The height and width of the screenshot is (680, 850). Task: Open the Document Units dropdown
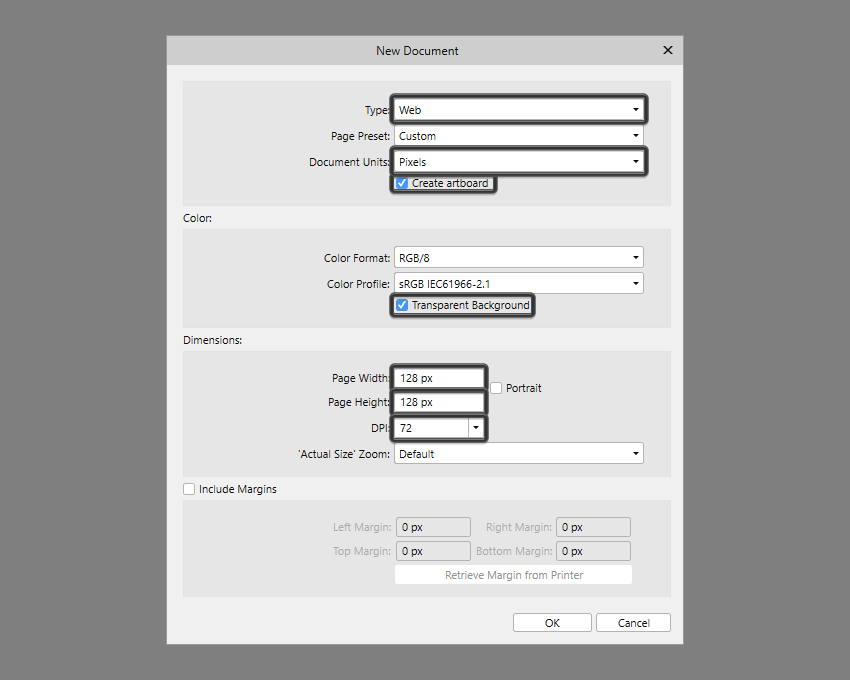518,161
